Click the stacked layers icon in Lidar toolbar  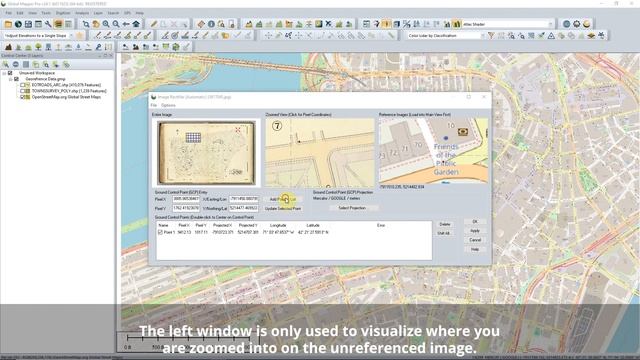pyautogui.click(x=591, y=36)
